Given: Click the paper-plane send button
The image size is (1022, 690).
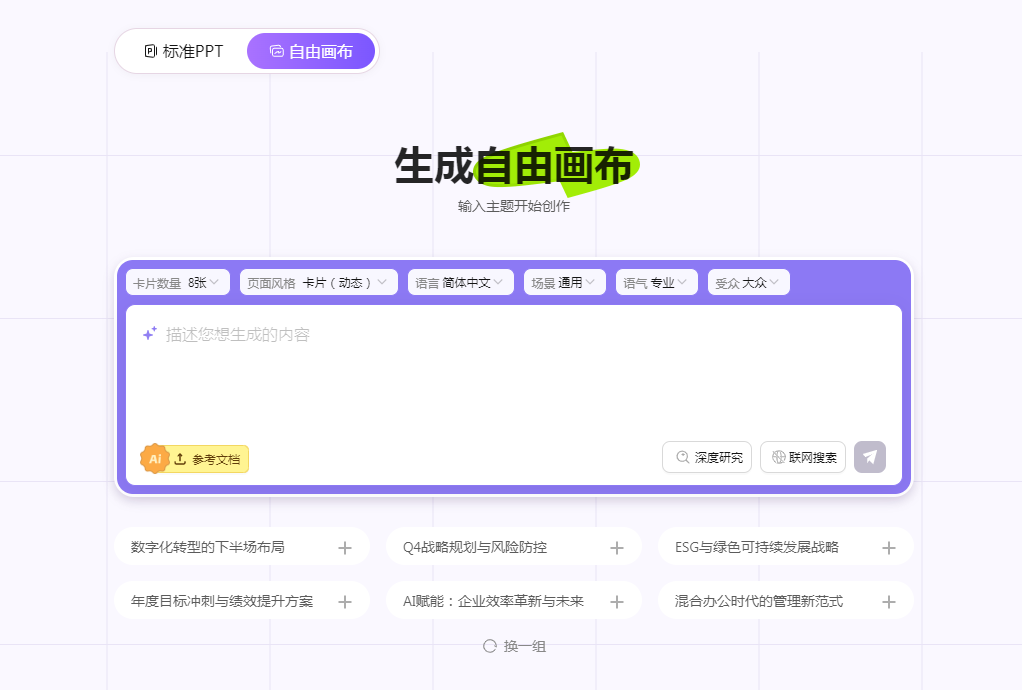Looking at the screenshot, I should coord(869,457).
